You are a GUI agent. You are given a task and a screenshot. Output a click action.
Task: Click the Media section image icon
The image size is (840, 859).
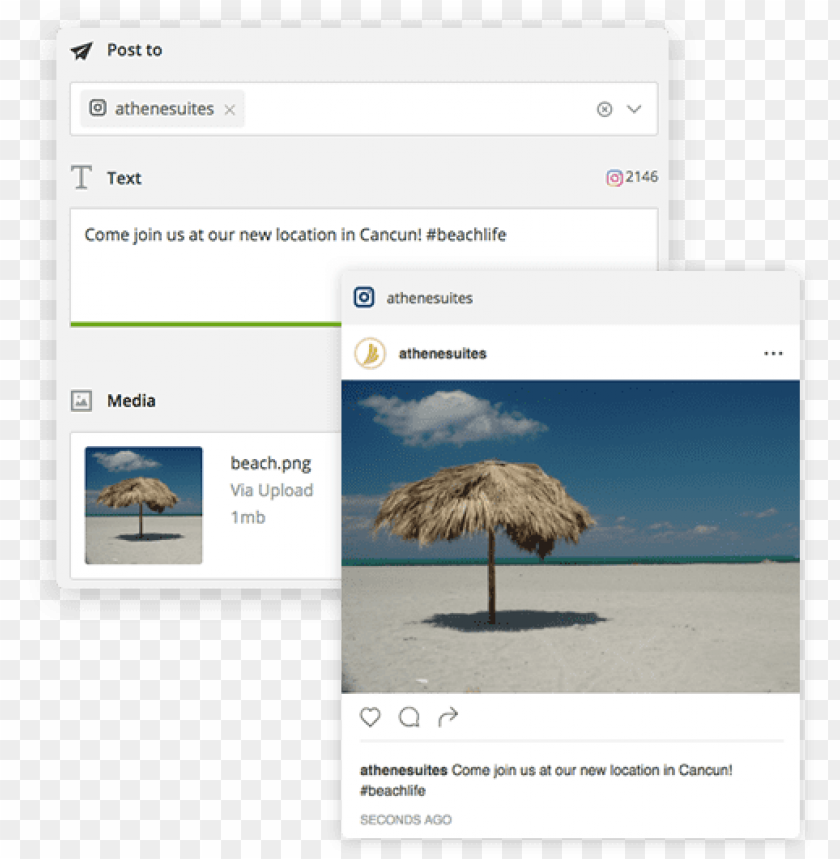[82, 401]
